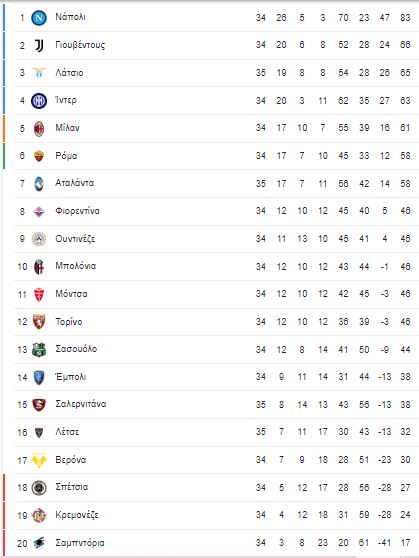Image resolution: width=419 pixels, height=558 pixels.
Task: Click the Milan red-black crest icon
Action: pos(39,128)
